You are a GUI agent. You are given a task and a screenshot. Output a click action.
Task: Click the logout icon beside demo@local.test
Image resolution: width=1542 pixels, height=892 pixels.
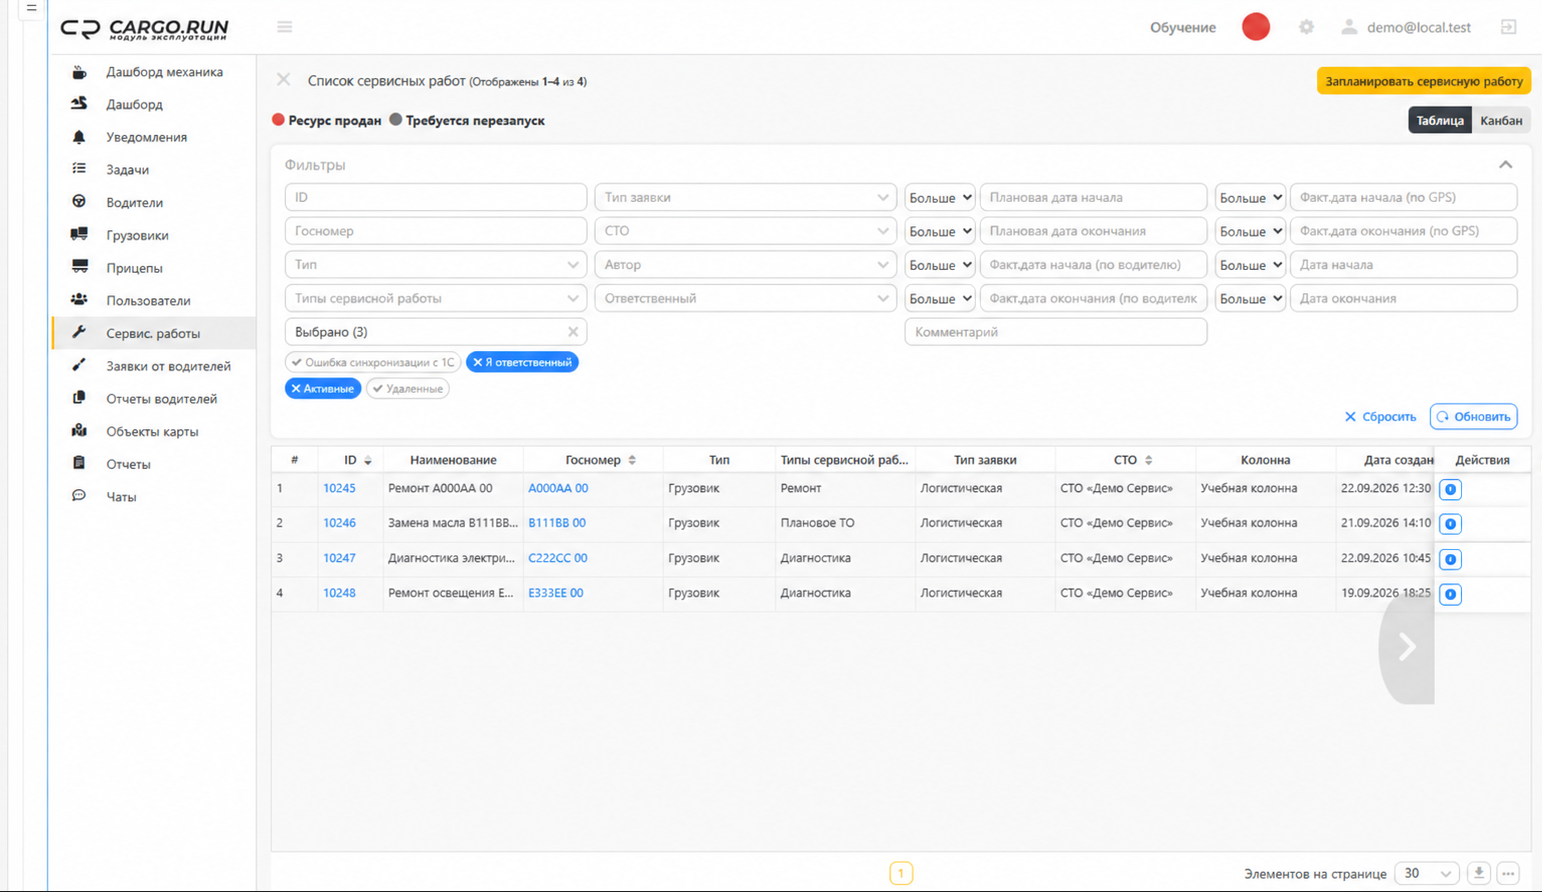point(1508,27)
